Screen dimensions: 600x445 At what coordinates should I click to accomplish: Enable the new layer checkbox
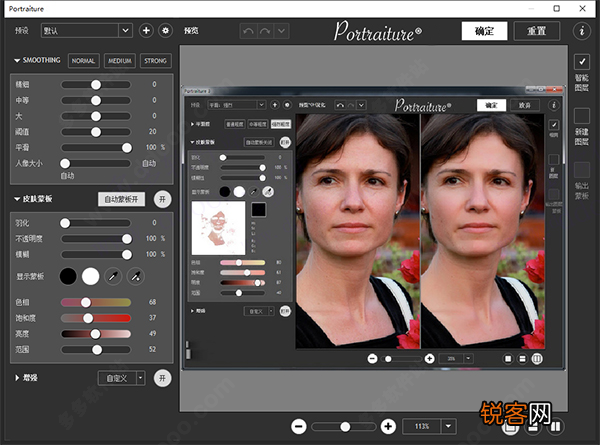pos(582,116)
